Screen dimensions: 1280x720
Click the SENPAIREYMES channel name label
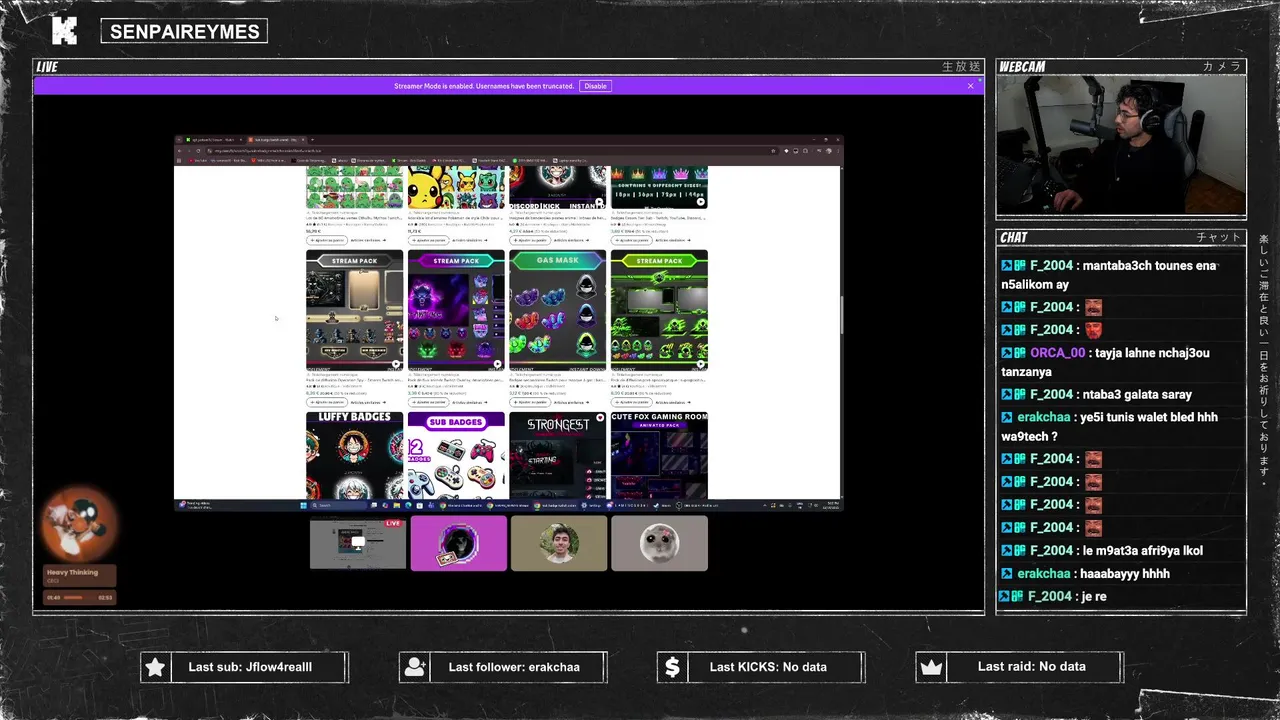pyautogui.click(x=184, y=32)
